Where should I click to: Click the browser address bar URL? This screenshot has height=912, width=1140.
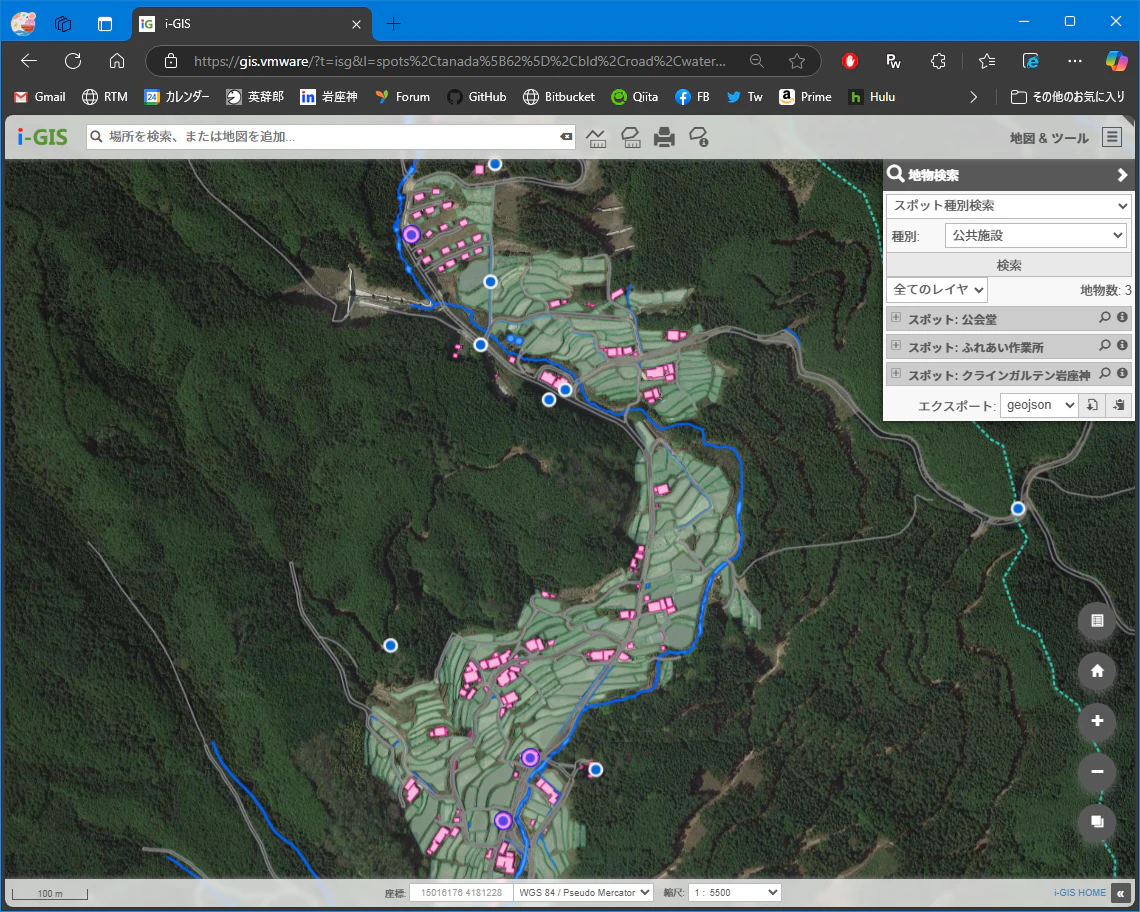point(459,61)
